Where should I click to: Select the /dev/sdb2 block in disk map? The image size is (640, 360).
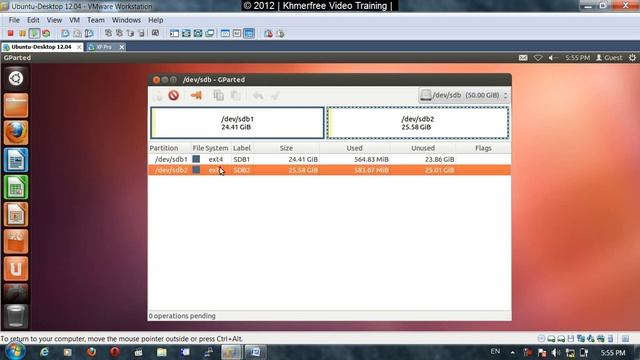(x=418, y=123)
